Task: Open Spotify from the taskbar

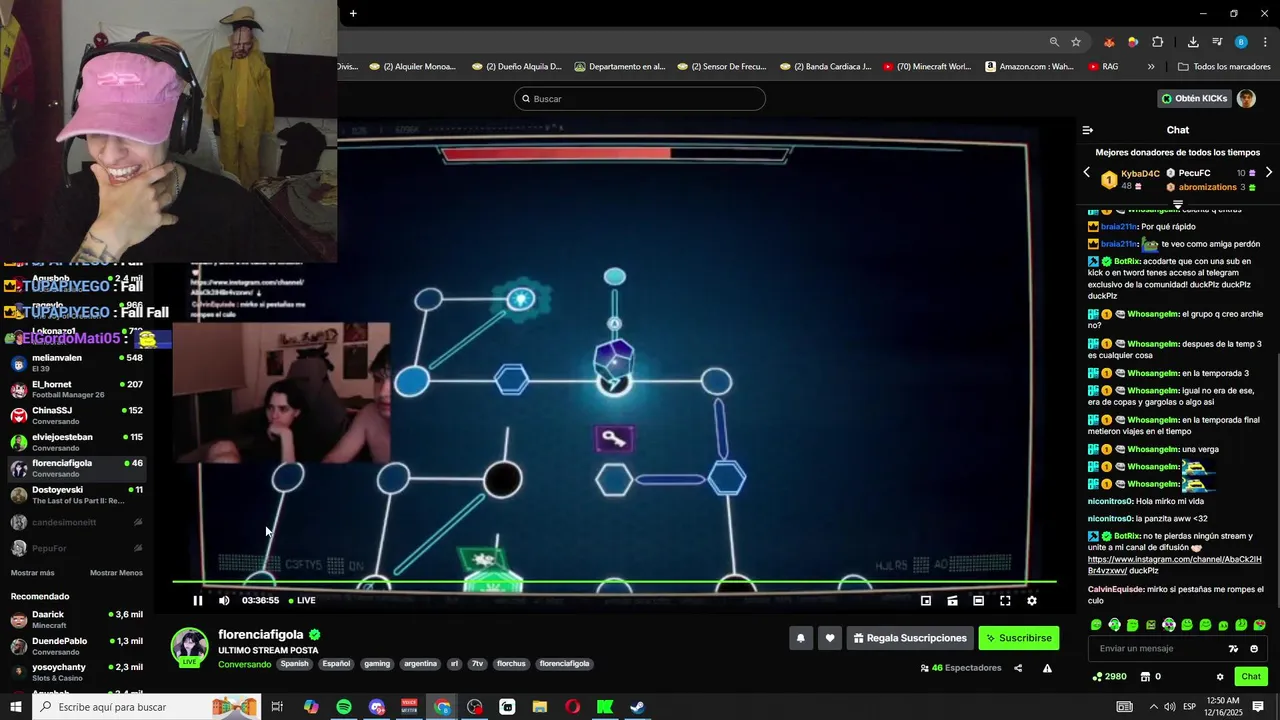Action: click(x=343, y=707)
